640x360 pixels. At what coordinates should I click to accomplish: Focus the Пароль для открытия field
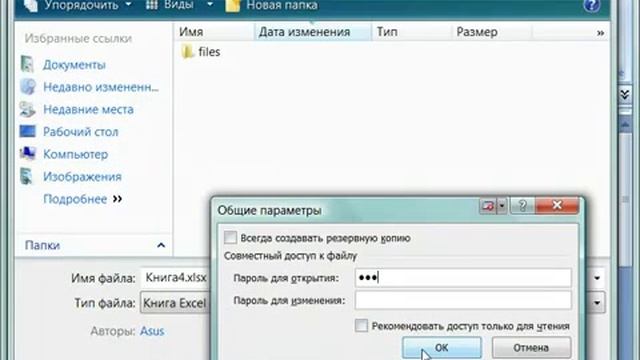click(463, 278)
